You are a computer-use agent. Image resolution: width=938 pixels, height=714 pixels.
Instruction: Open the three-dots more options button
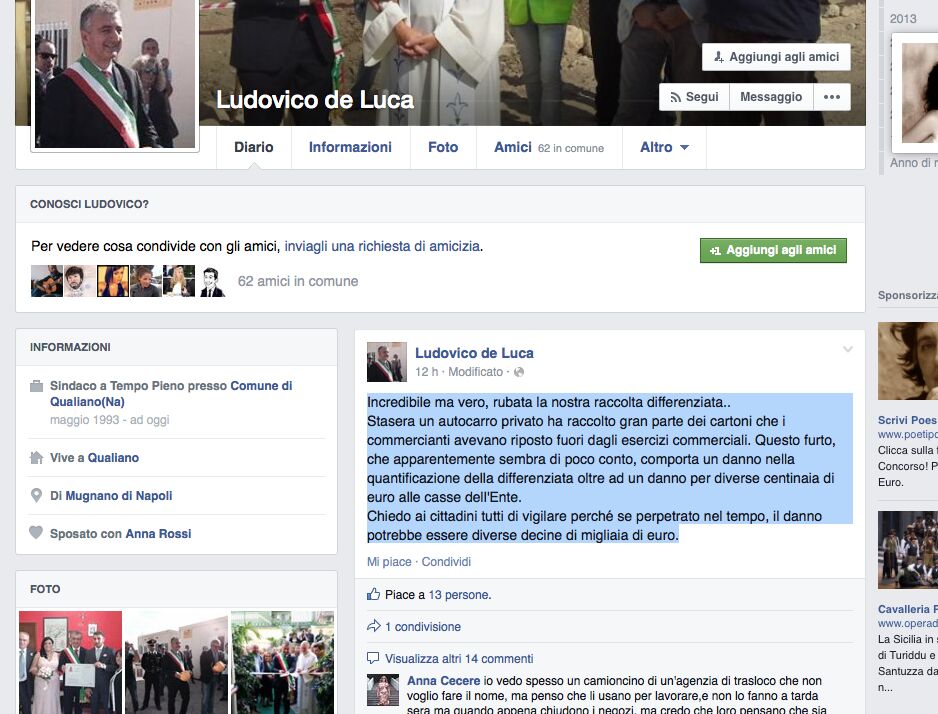tap(832, 97)
